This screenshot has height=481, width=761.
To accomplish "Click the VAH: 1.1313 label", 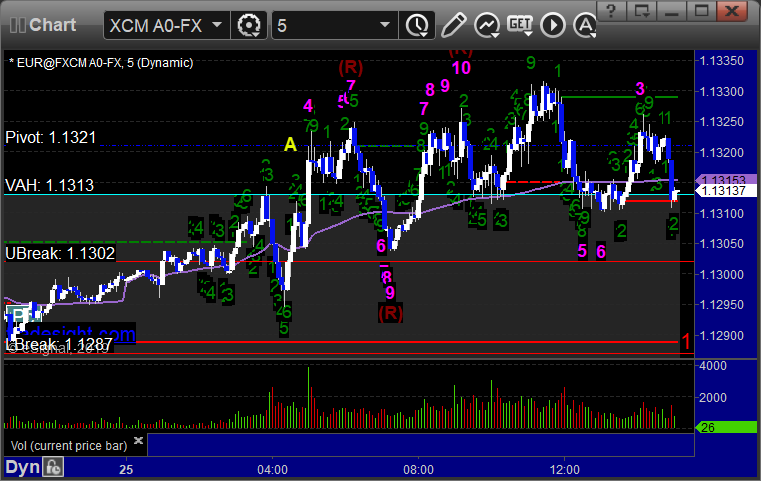I will pos(50,185).
